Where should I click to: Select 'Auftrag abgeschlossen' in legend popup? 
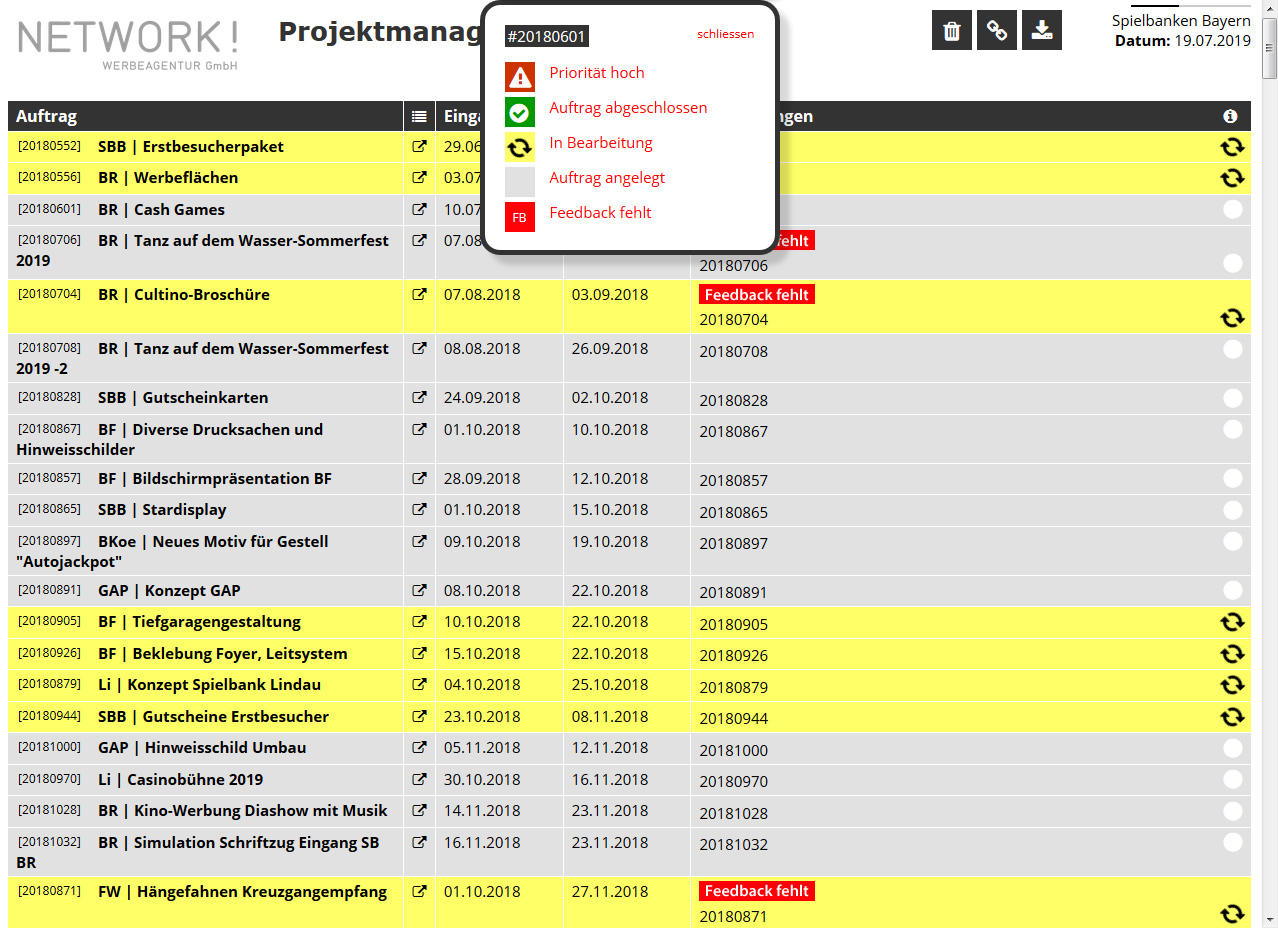point(627,108)
